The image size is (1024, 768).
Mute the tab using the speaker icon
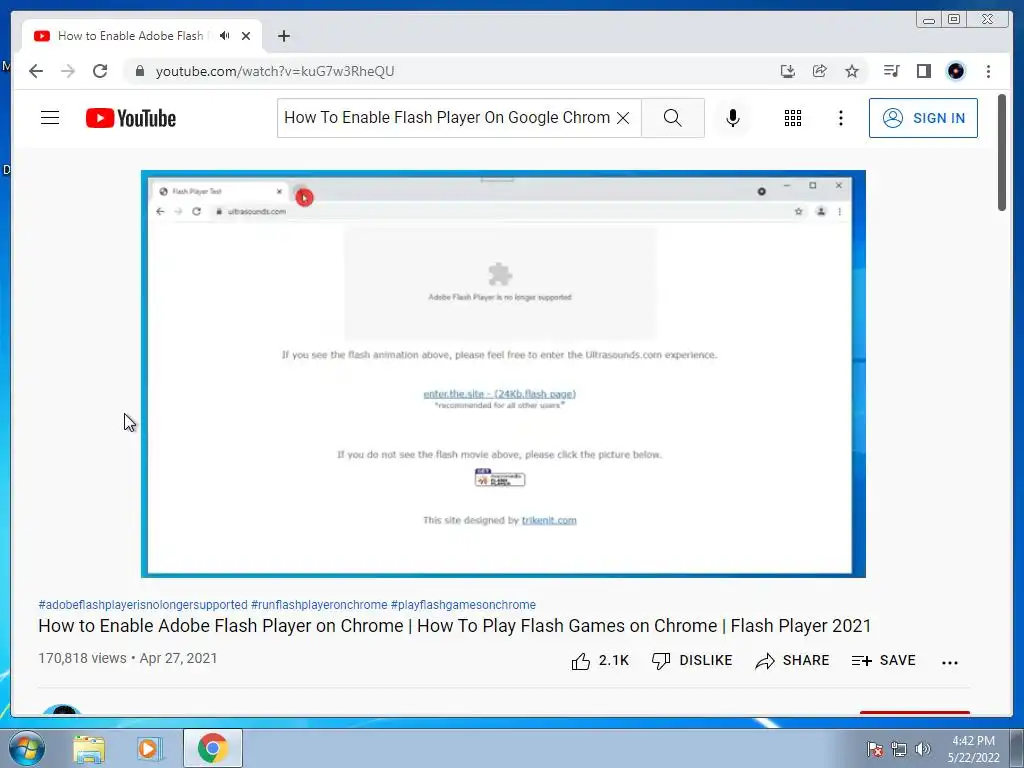(x=225, y=36)
